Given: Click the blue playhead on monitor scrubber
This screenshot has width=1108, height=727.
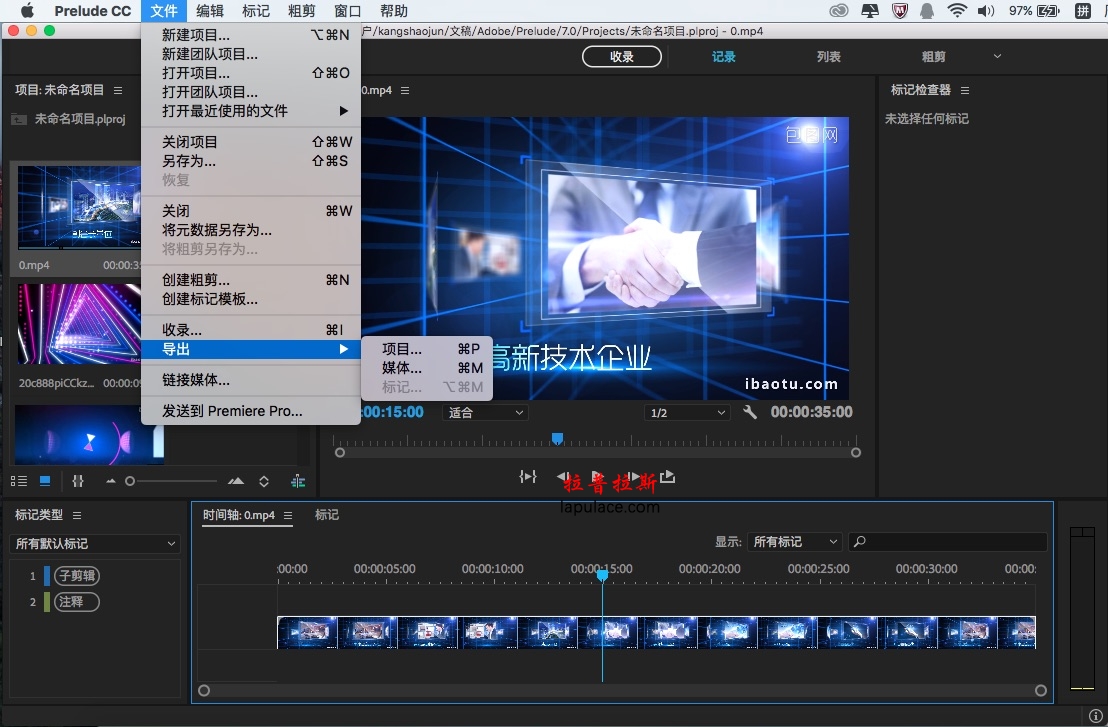Looking at the screenshot, I should [x=558, y=439].
